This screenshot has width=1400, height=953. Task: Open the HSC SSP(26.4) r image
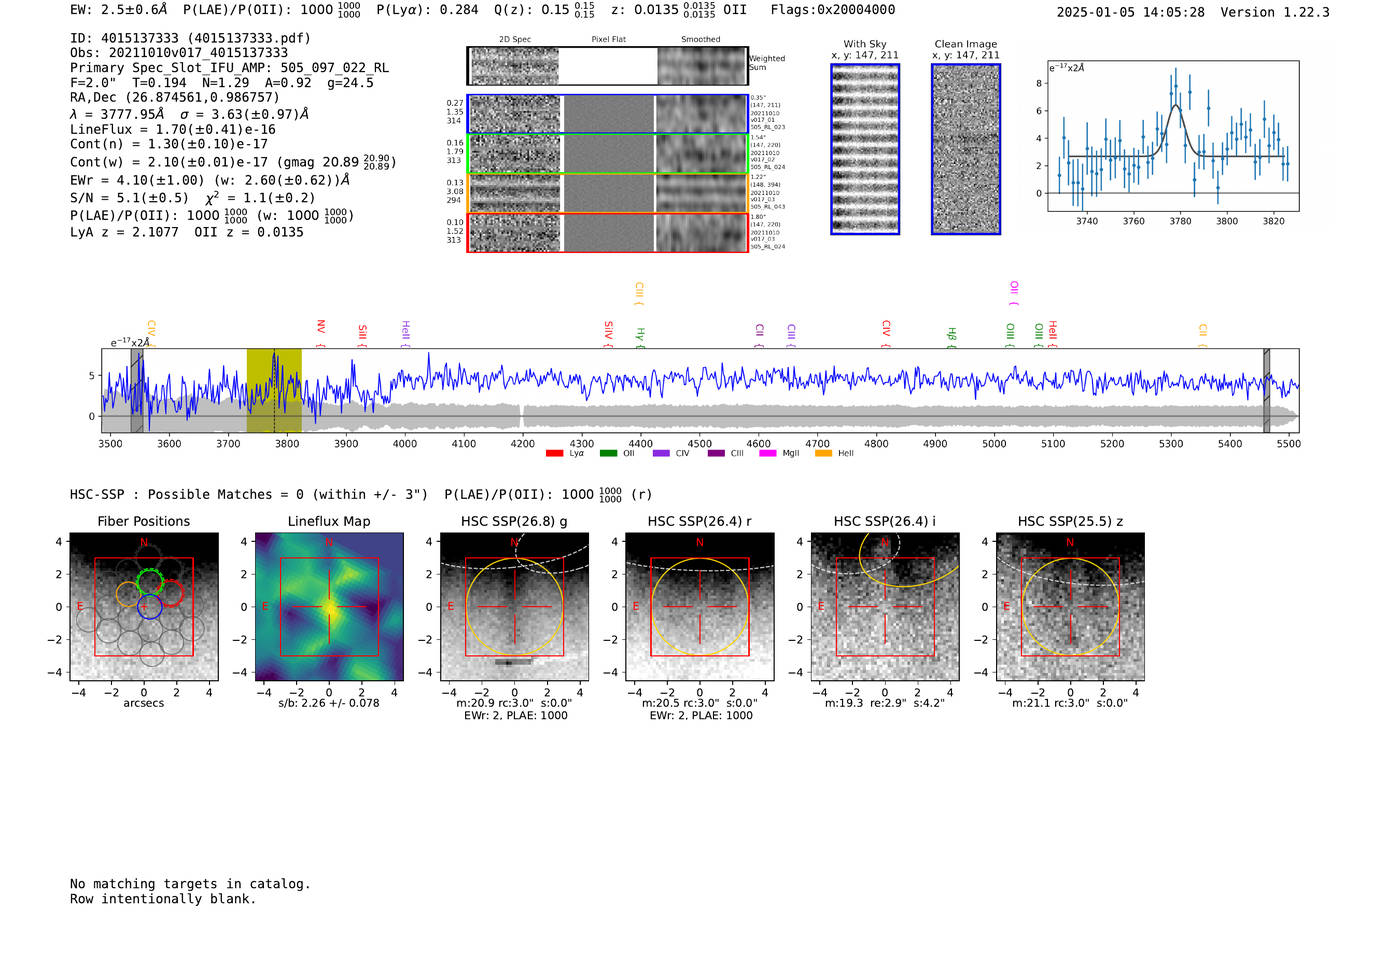click(x=700, y=607)
